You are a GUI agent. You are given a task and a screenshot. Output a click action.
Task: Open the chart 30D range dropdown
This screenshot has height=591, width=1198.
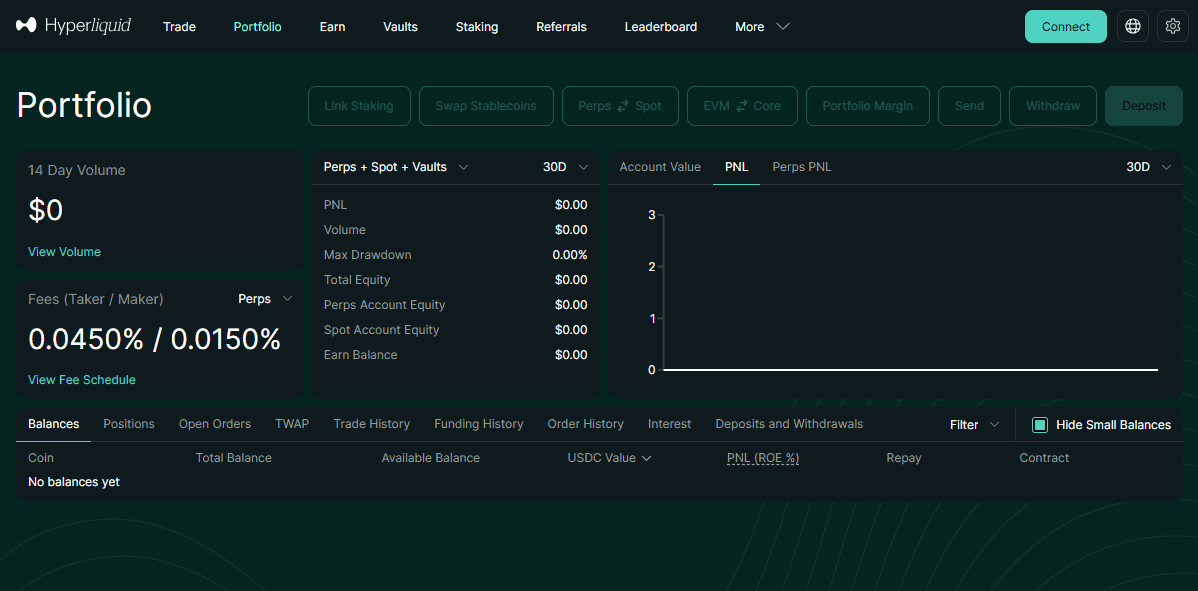coord(1148,166)
